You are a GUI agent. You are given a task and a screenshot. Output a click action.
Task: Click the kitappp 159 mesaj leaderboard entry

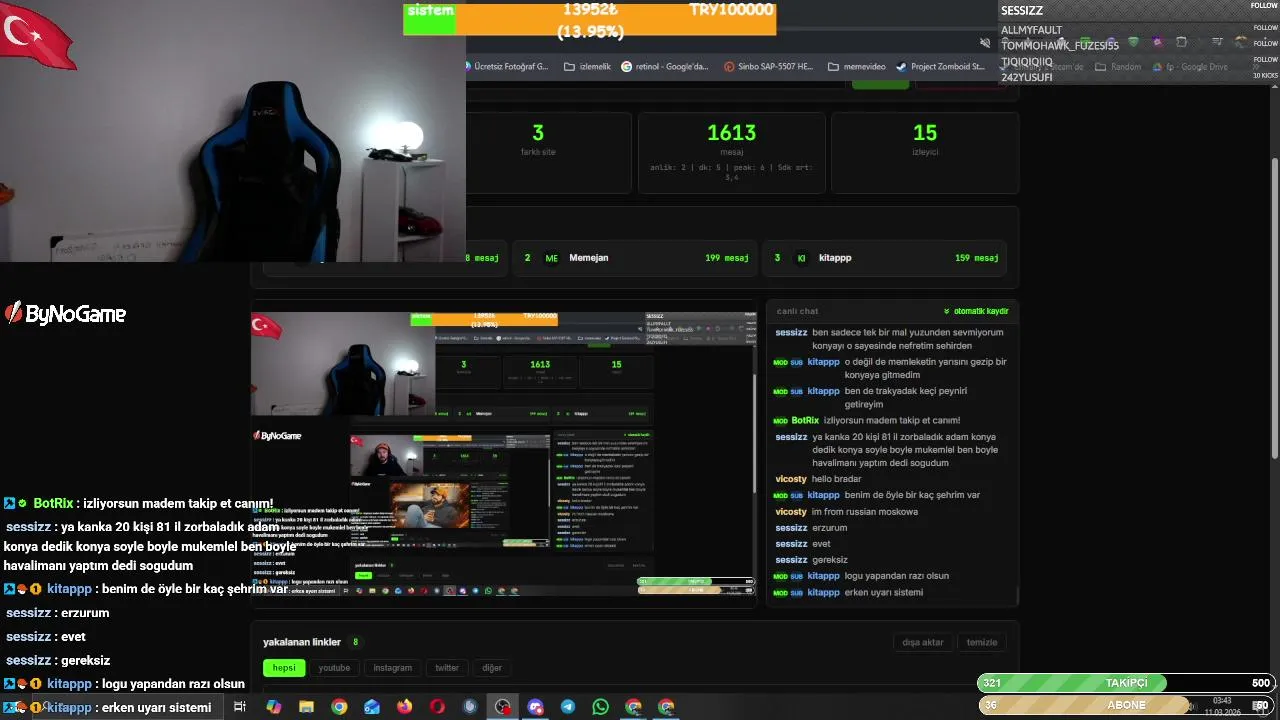tap(884, 258)
